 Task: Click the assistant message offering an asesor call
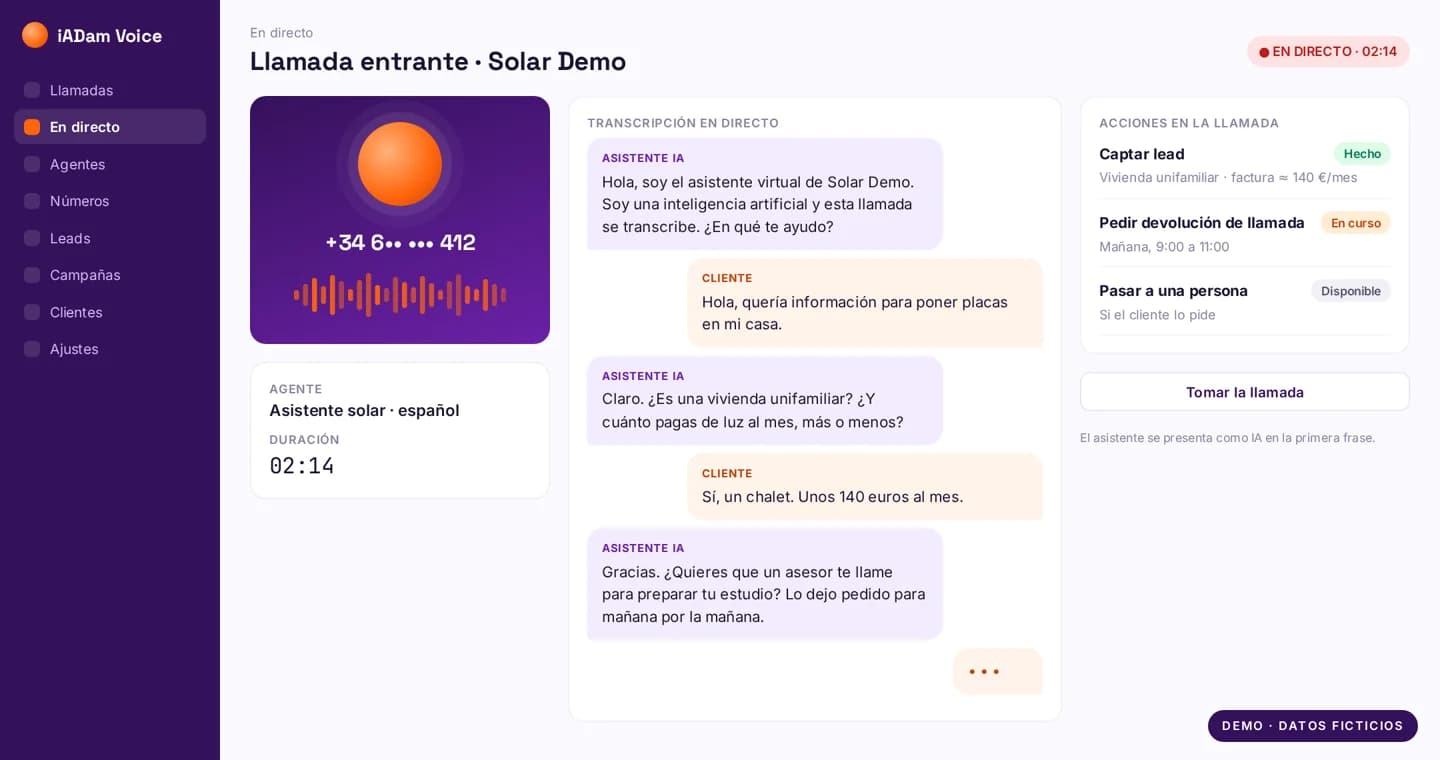click(765, 584)
